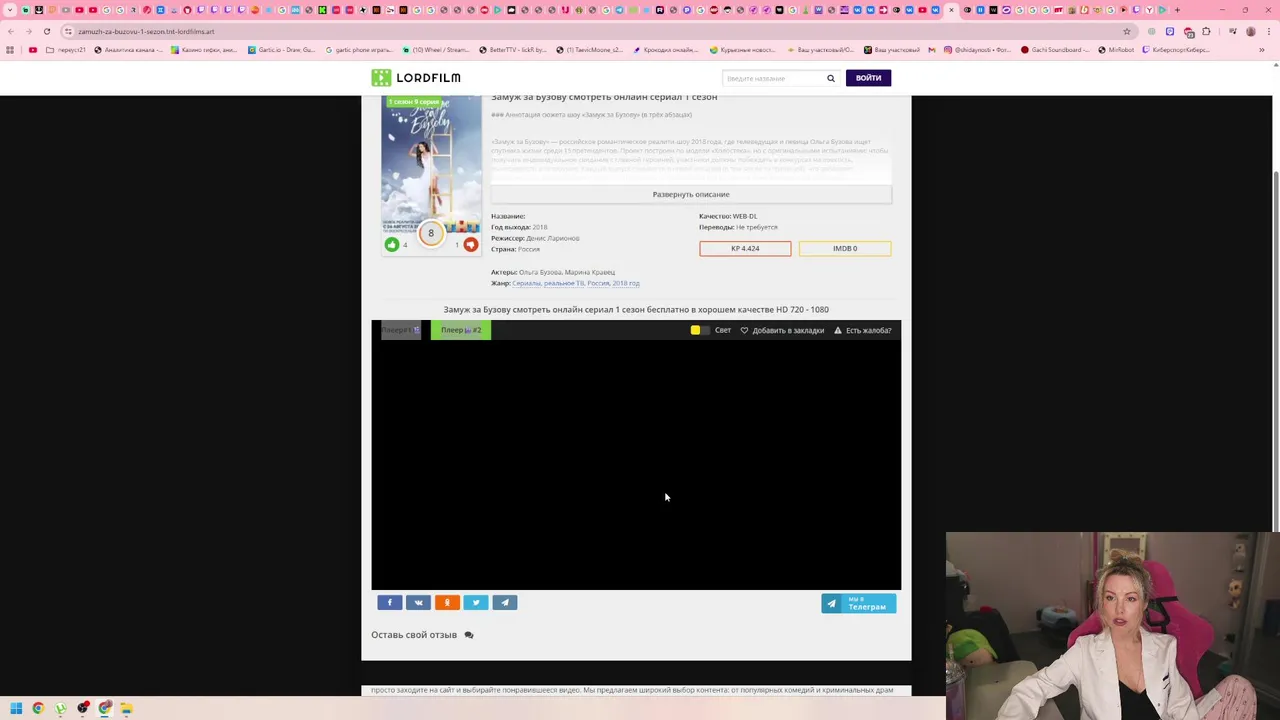Click the Денис Ларионов director text
The height and width of the screenshot is (720, 1280).
click(x=553, y=238)
